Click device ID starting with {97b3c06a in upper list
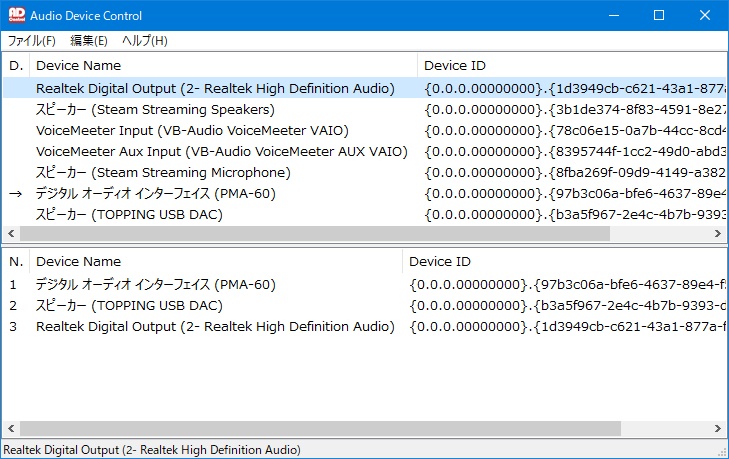 tap(575, 193)
